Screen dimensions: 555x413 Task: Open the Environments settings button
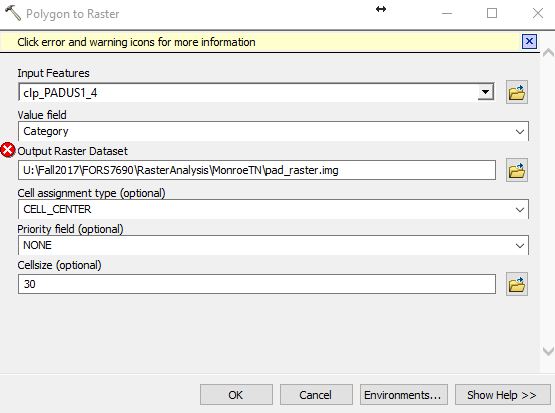(x=404, y=395)
